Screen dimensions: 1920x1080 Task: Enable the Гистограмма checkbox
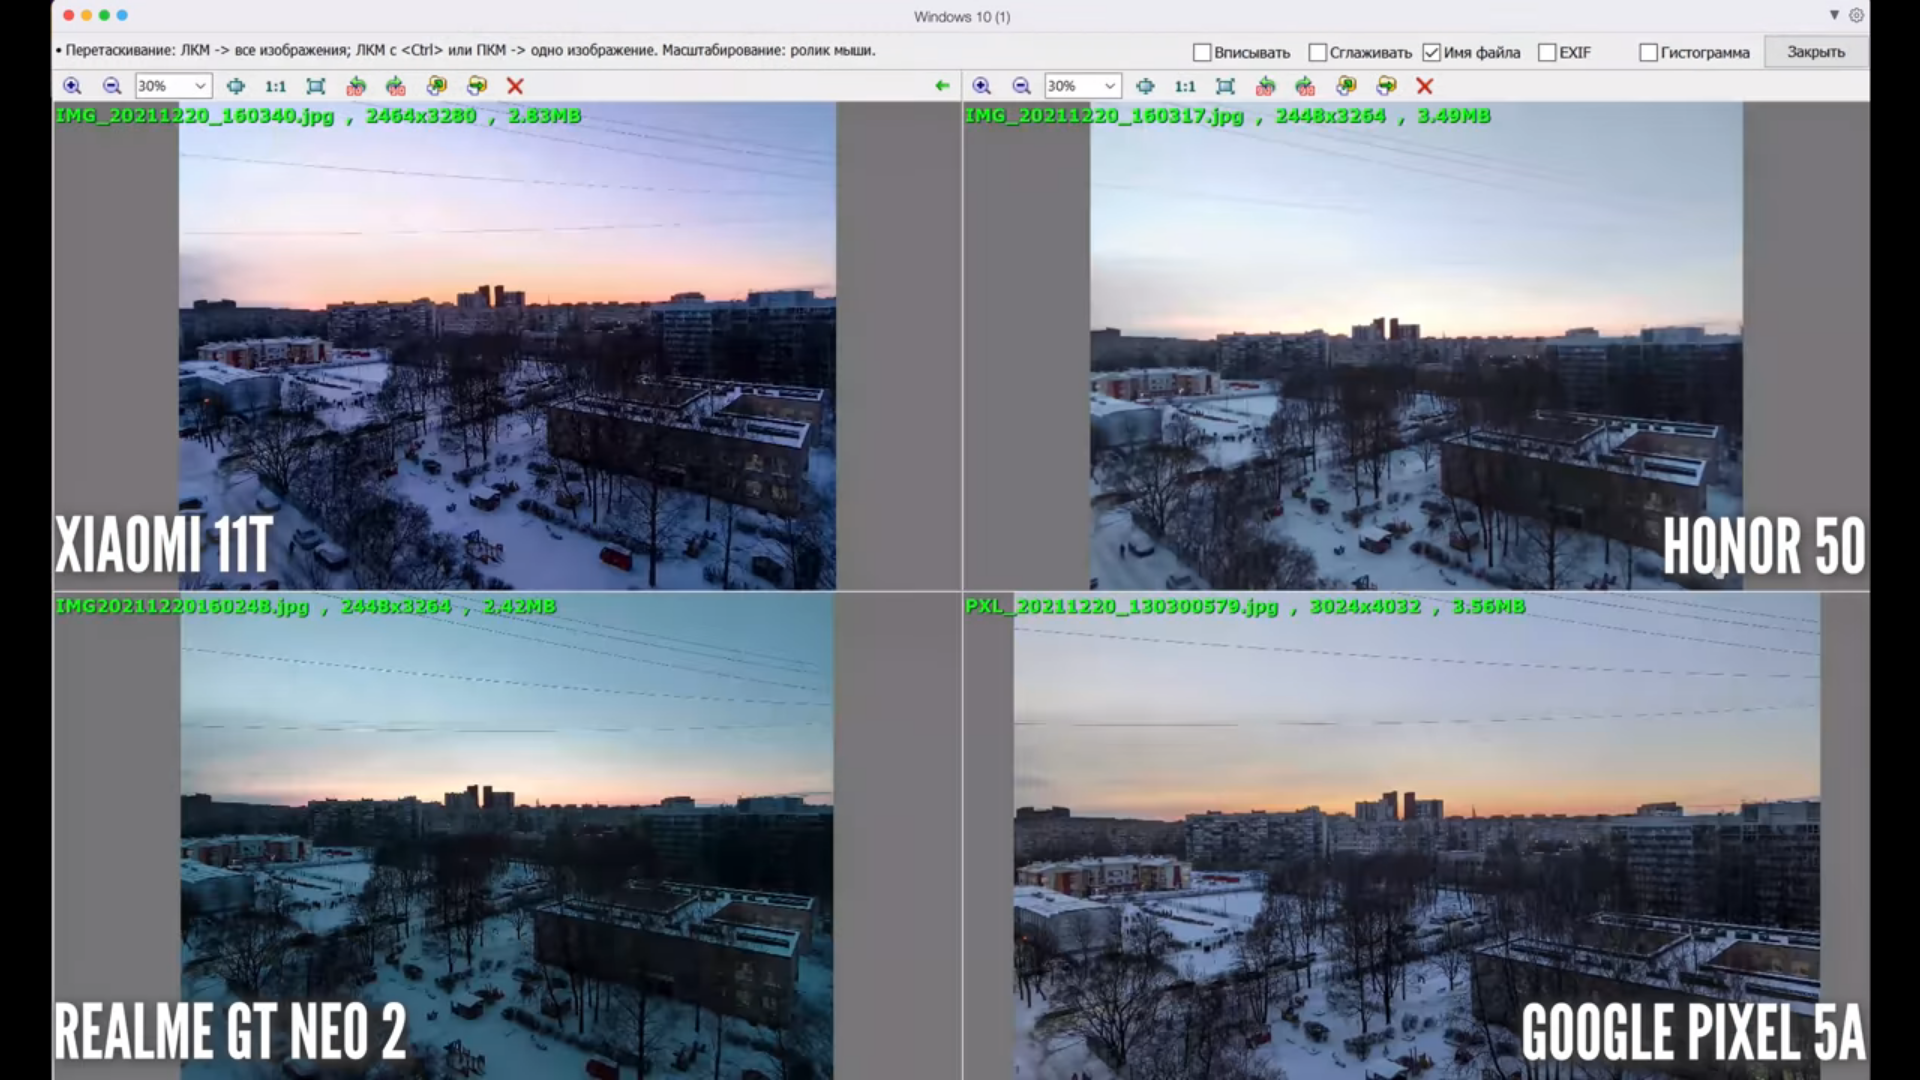tap(1648, 52)
